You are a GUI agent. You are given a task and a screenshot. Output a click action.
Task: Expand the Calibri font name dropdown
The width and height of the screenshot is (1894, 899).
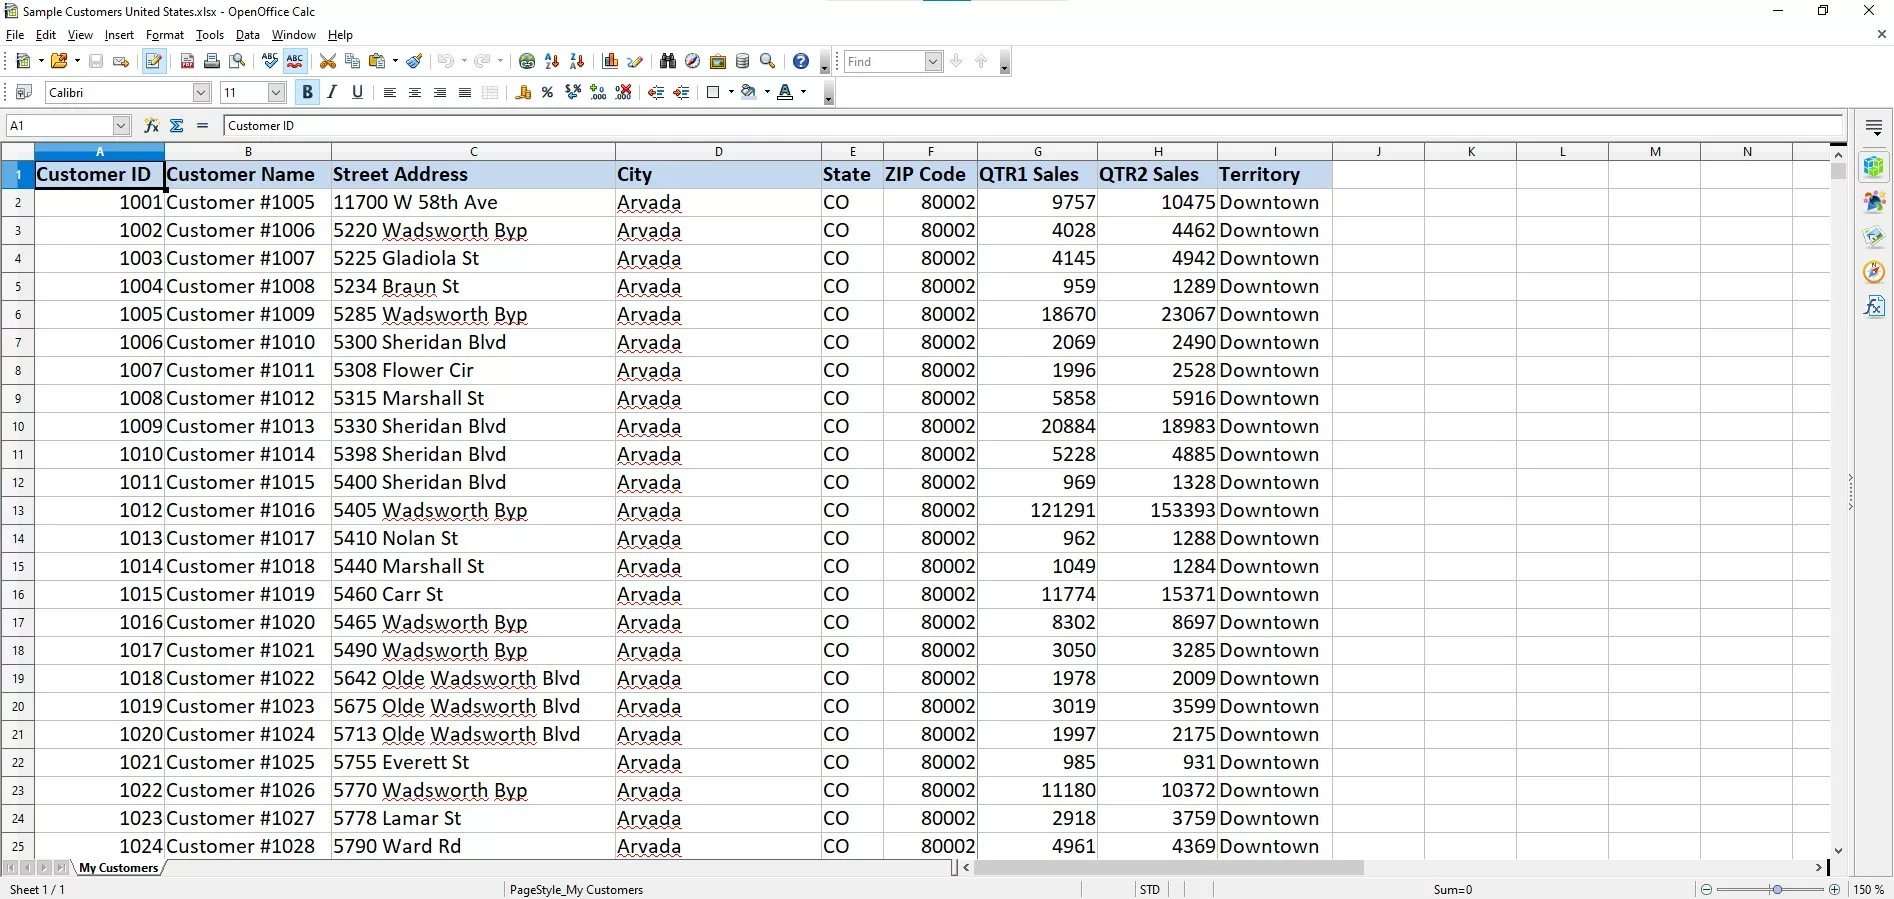pos(201,93)
